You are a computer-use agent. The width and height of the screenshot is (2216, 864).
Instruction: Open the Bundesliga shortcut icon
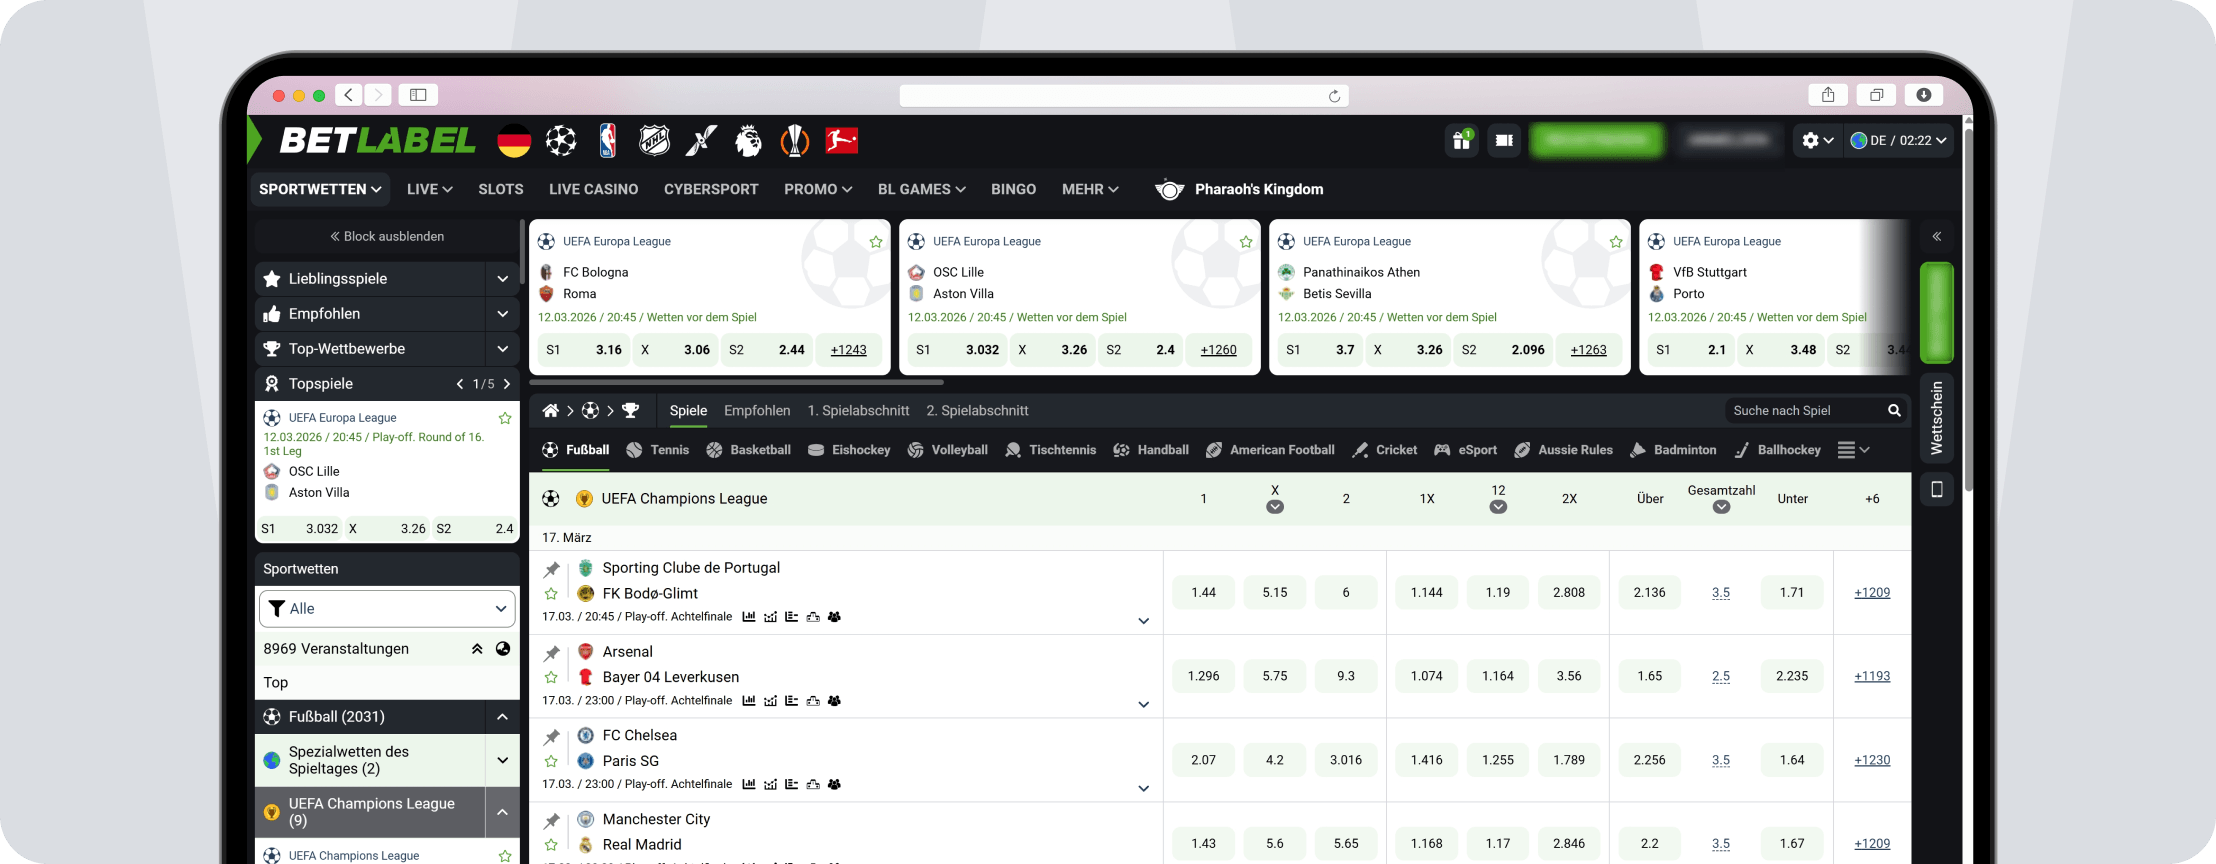click(x=841, y=141)
